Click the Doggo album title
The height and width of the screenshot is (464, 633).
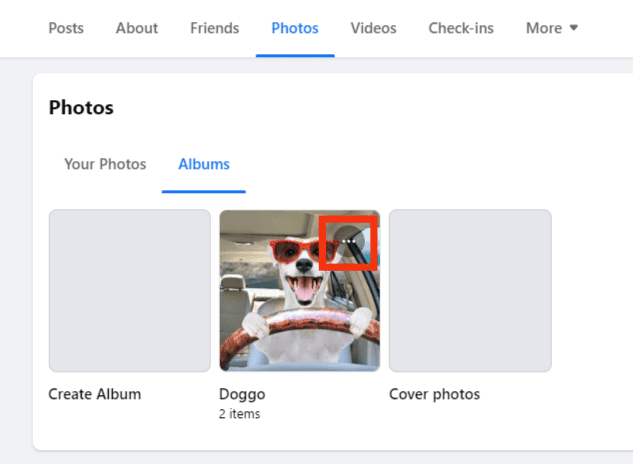[242, 394]
